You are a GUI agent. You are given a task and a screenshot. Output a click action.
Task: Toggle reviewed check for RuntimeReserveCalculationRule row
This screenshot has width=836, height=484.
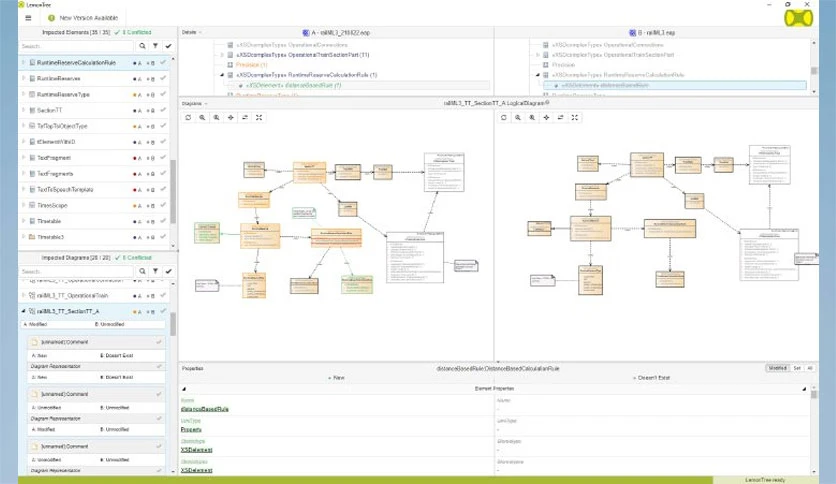coord(163,62)
